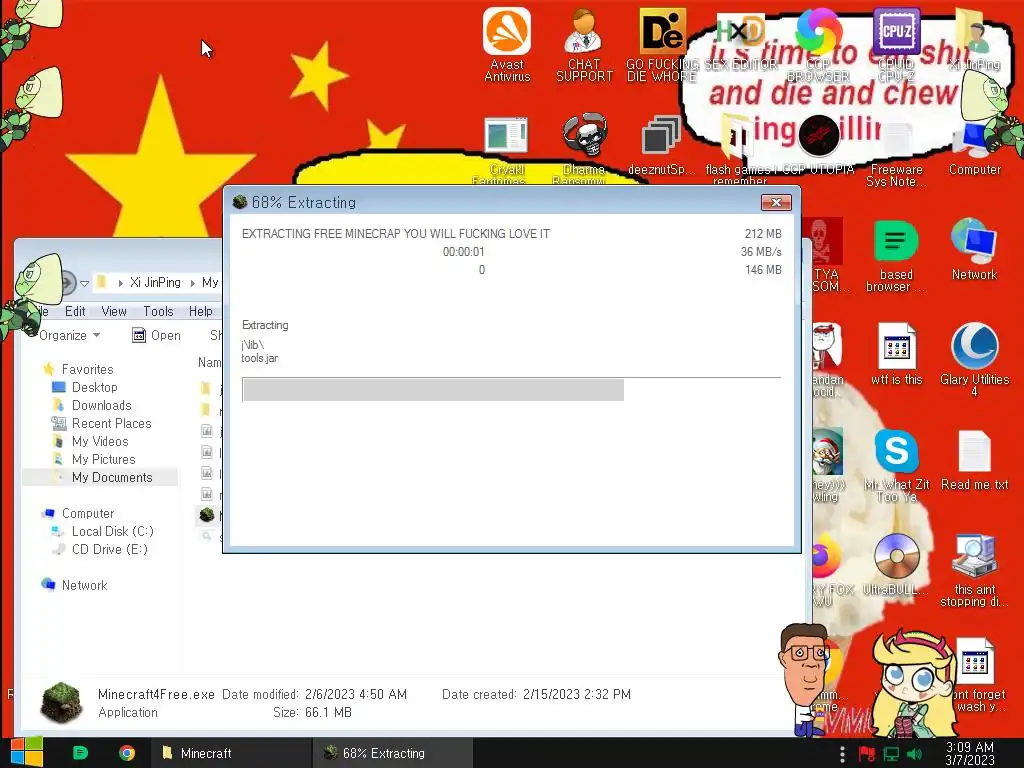Open the CCP UTOPIA desktop icon

pos(818,145)
